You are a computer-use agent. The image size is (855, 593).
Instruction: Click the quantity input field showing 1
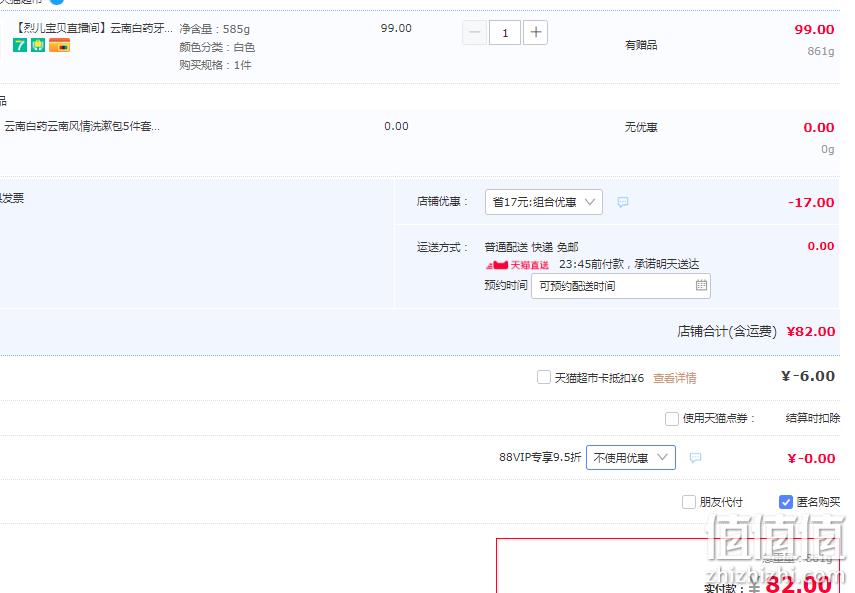tap(505, 33)
